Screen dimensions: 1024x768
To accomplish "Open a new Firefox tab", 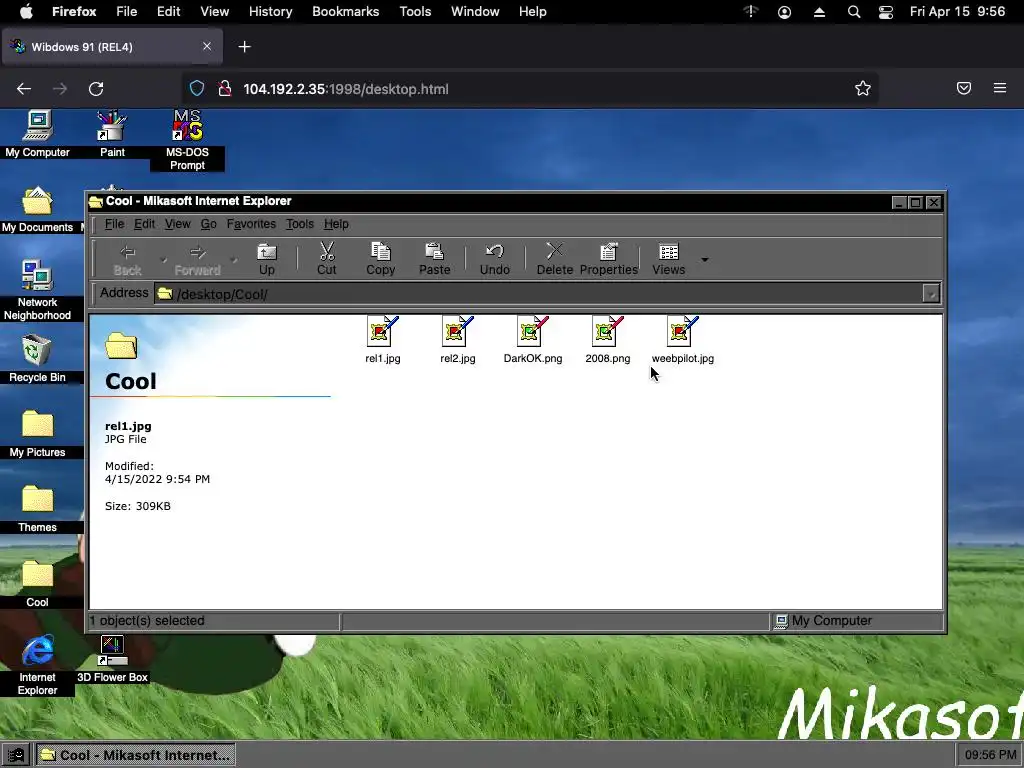I will (x=244, y=47).
